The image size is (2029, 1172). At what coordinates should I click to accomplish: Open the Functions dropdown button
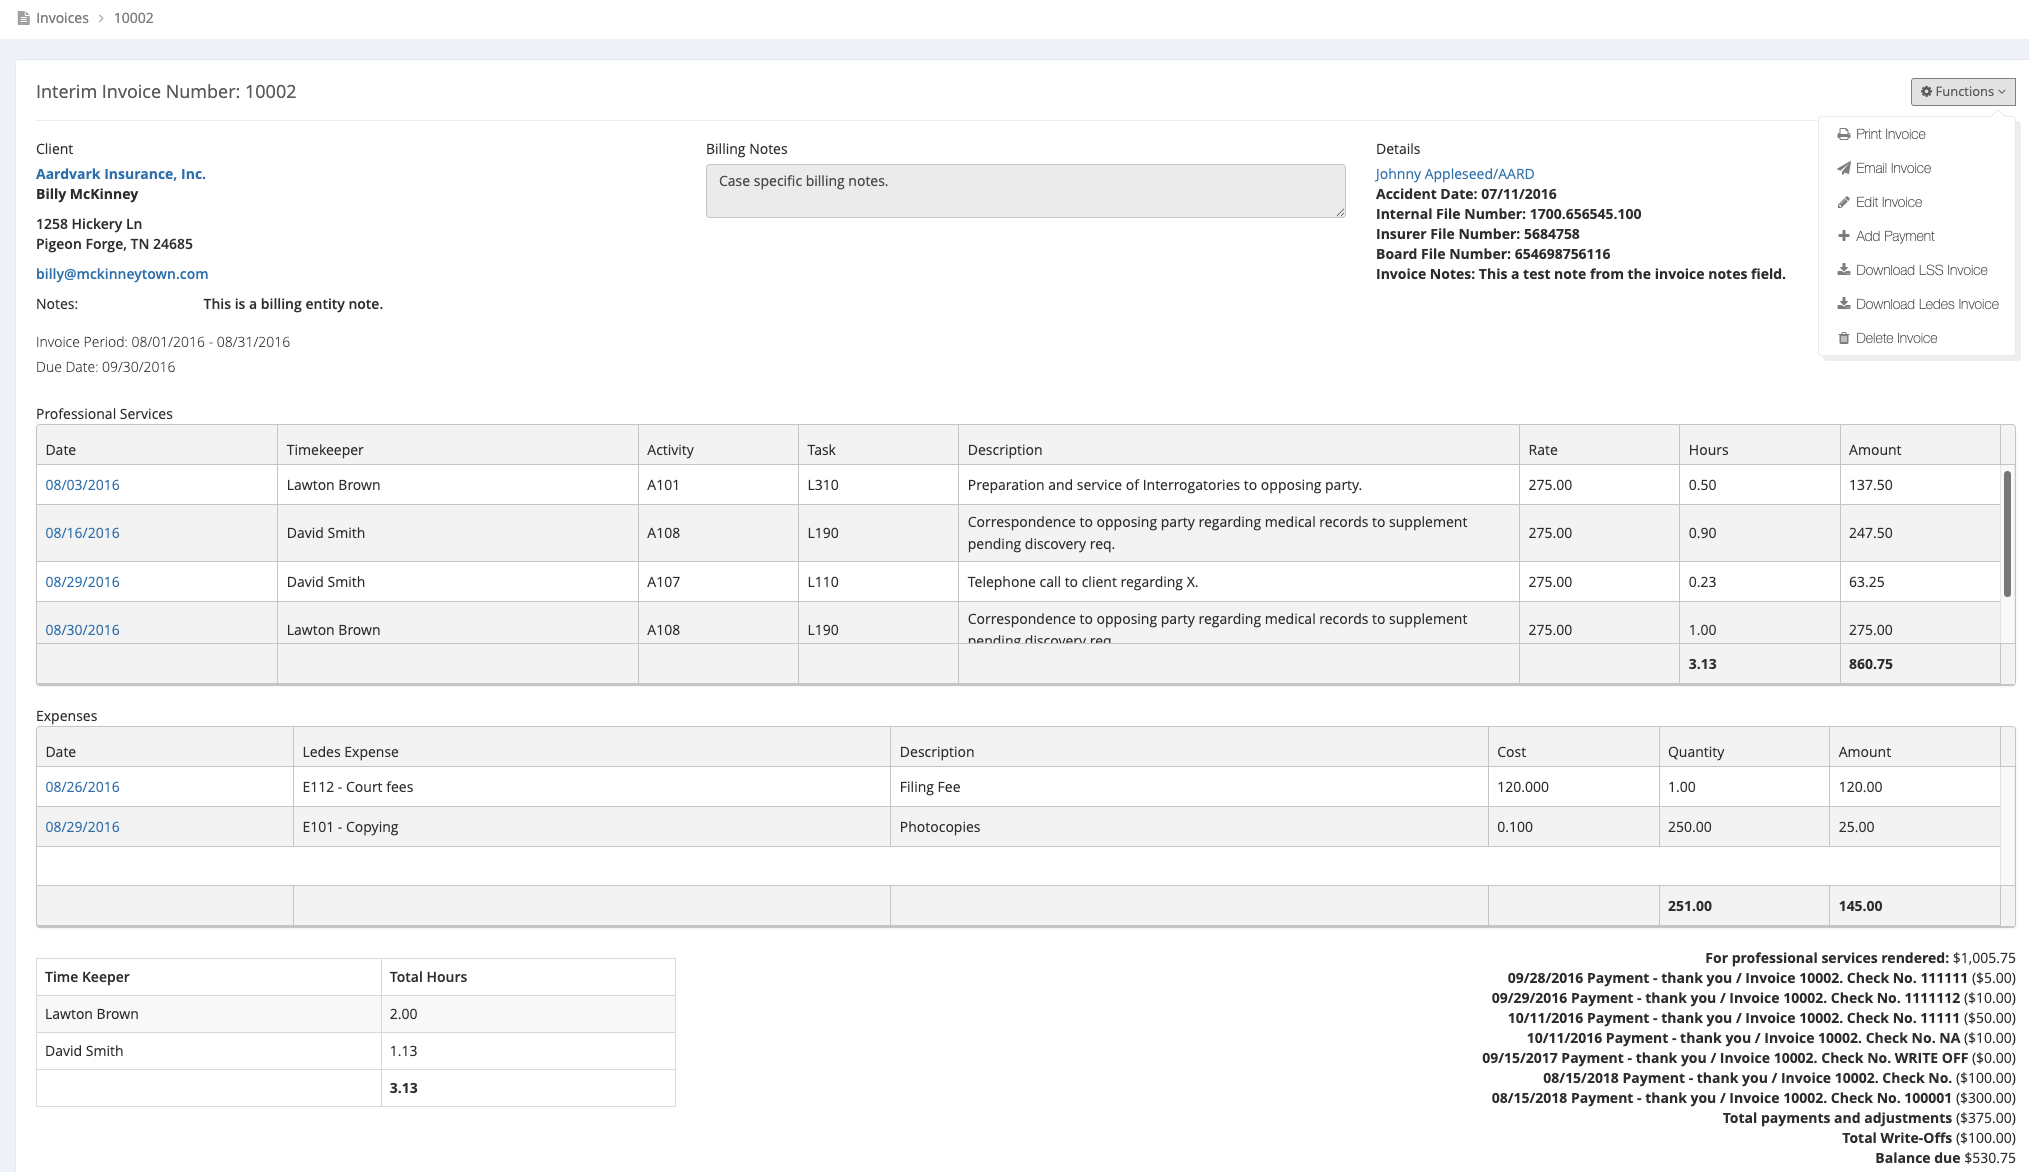coord(1962,91)
